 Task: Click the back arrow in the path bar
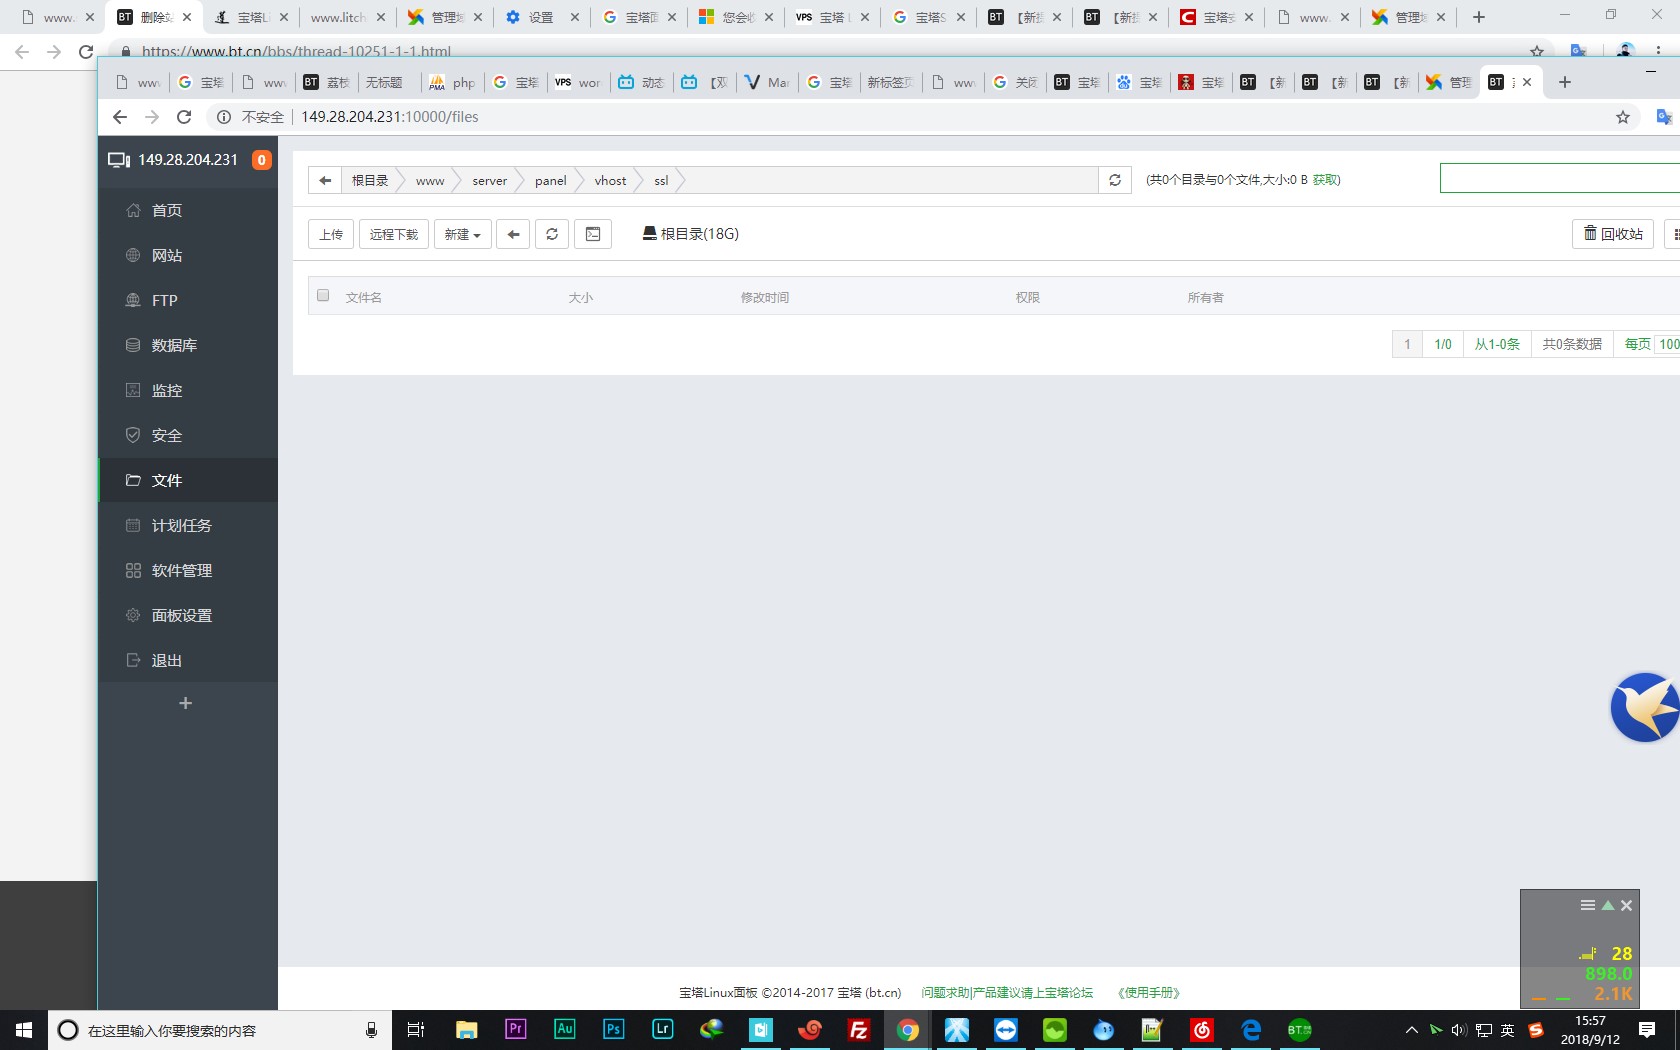point(324,180)
